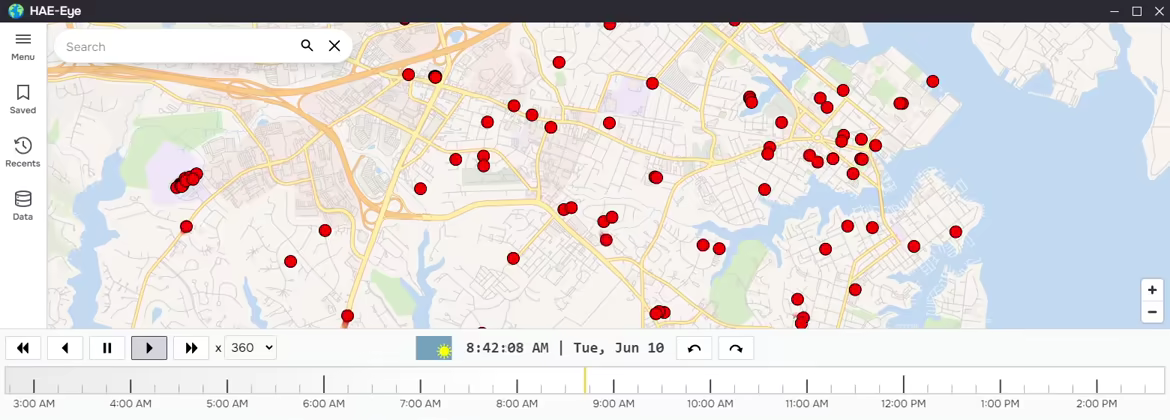Open the Data panel

[x=23, y=206]
